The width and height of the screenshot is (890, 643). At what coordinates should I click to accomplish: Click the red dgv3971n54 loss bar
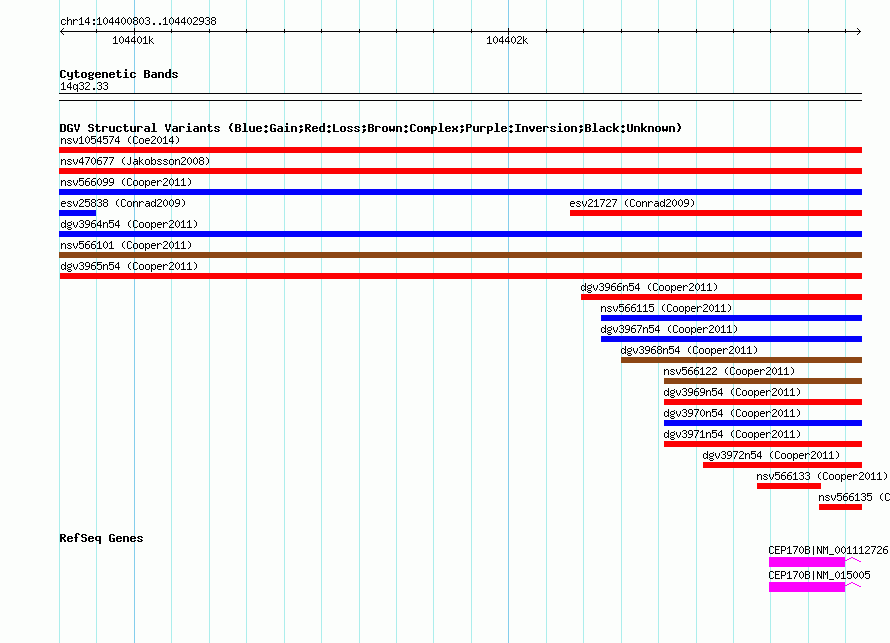pyautogui.click(x=763, y=444)
